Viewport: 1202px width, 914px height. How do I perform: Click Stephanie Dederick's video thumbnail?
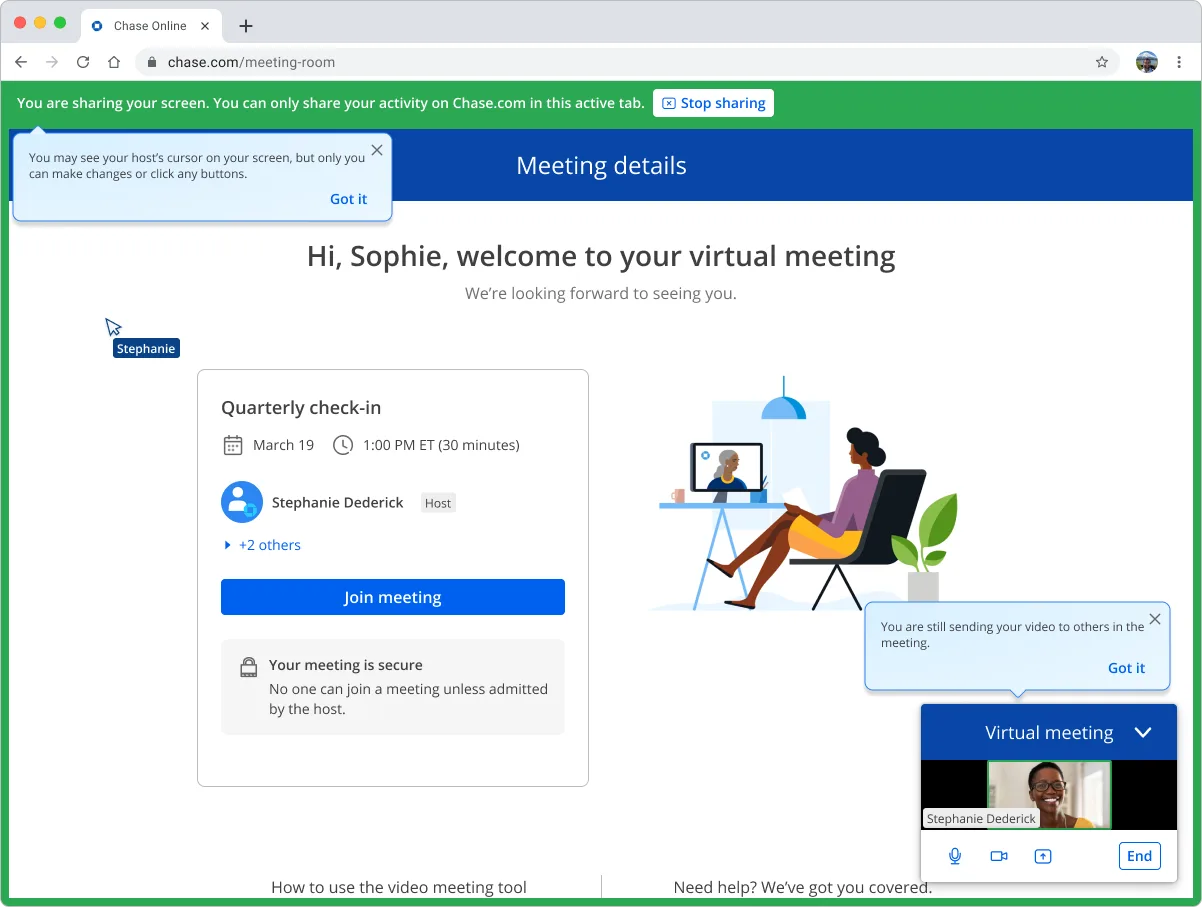pyautogui.click(x=1049, y=795)
